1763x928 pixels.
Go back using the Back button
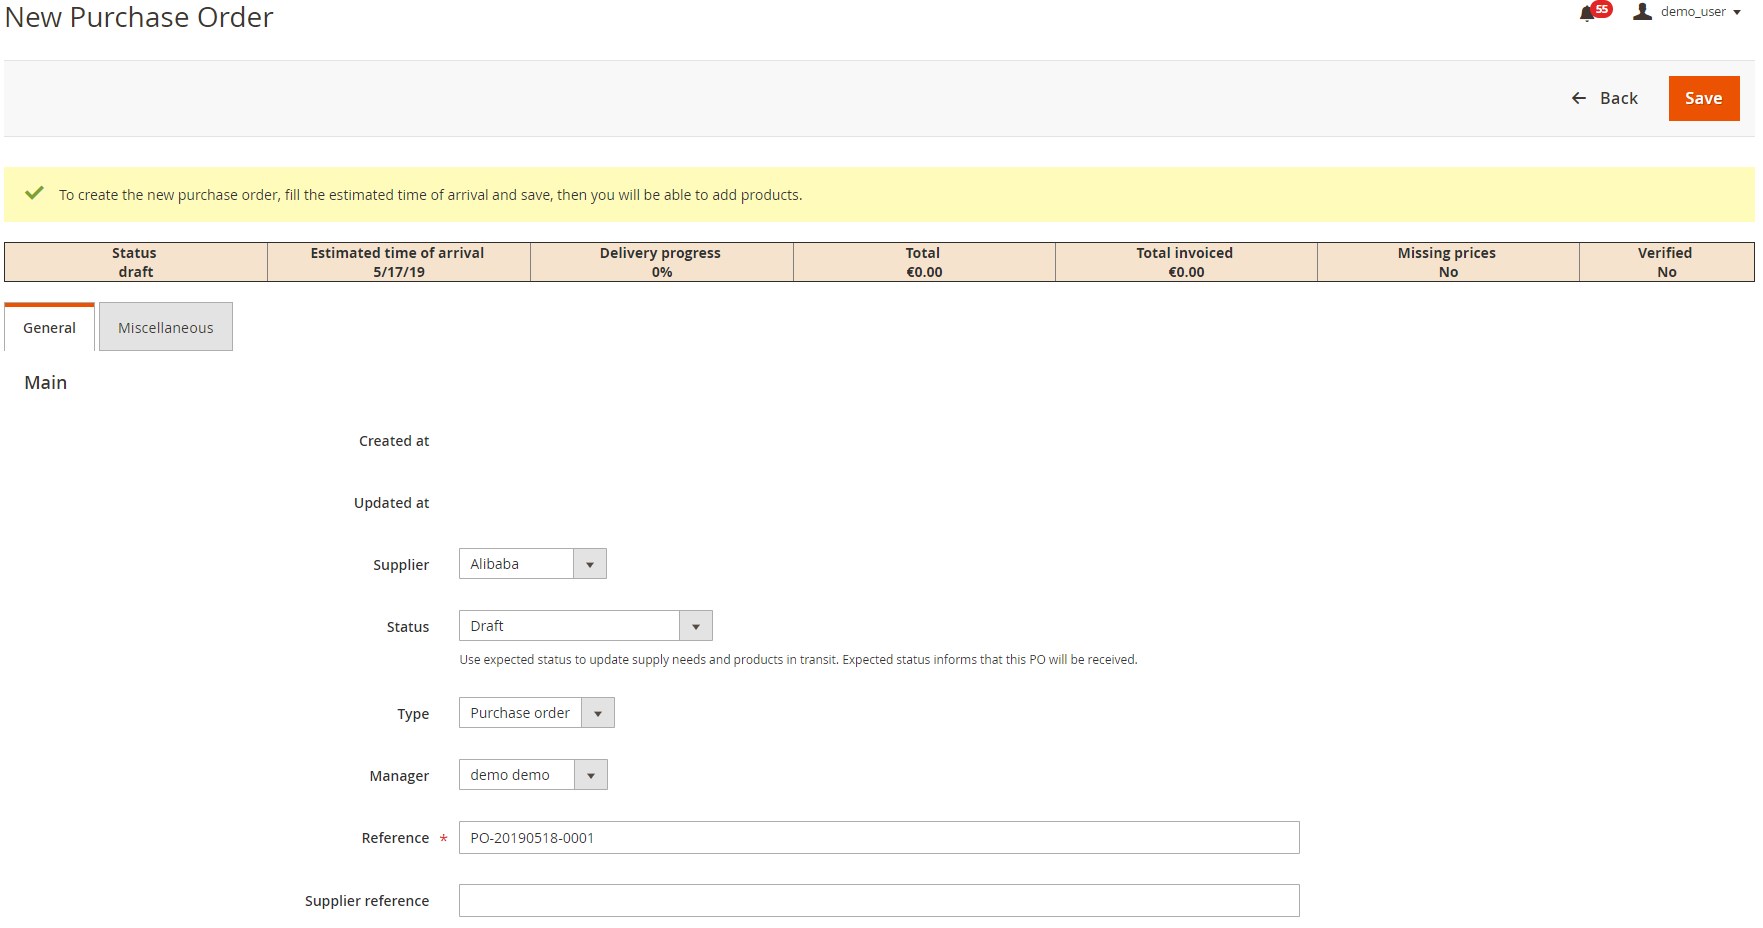(1604, 98)
